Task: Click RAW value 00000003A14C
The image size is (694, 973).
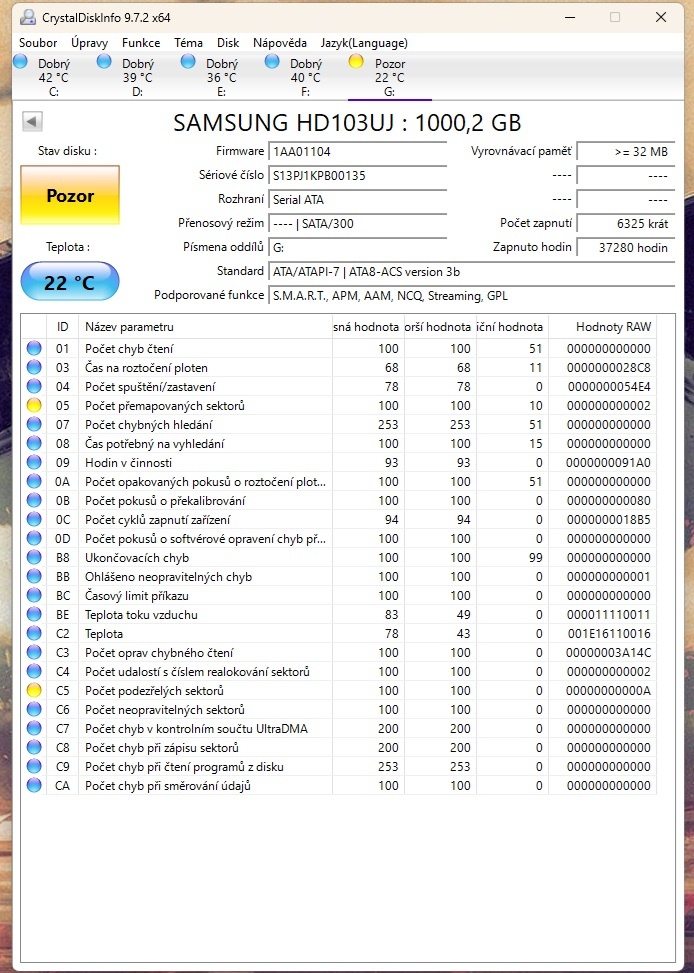Action: [608, 652]
